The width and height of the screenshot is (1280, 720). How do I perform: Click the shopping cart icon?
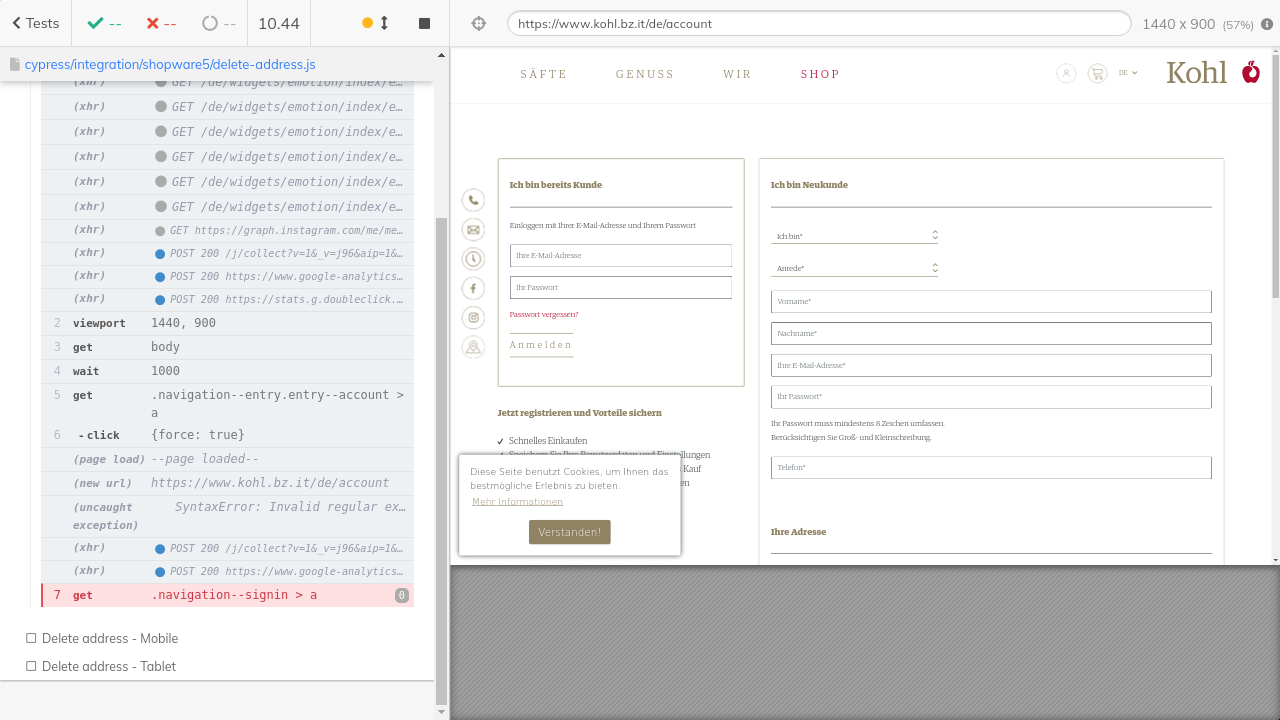1097,73
